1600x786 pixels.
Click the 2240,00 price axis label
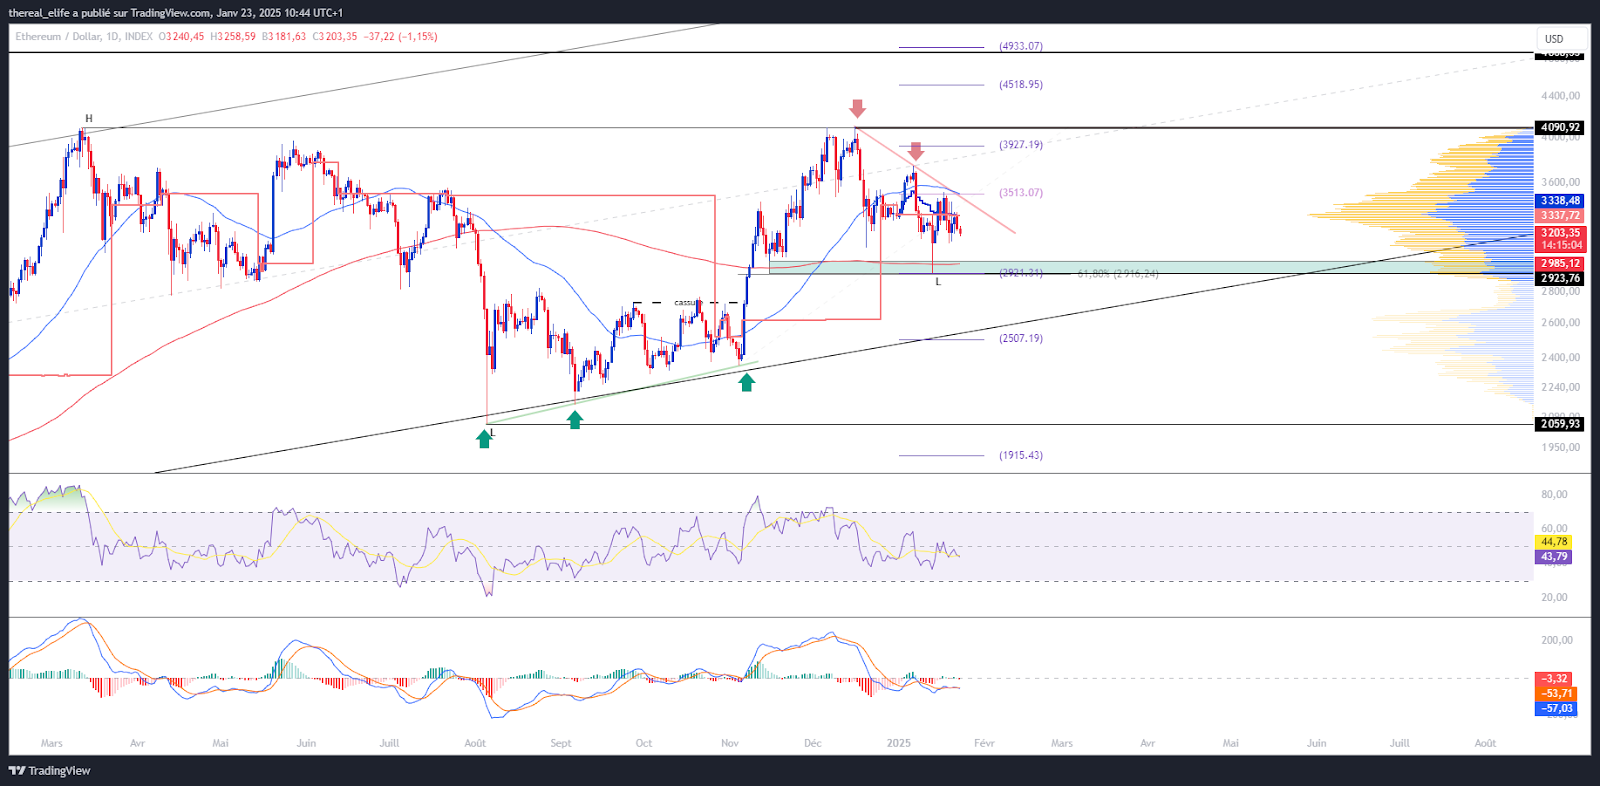[1560, 387]
